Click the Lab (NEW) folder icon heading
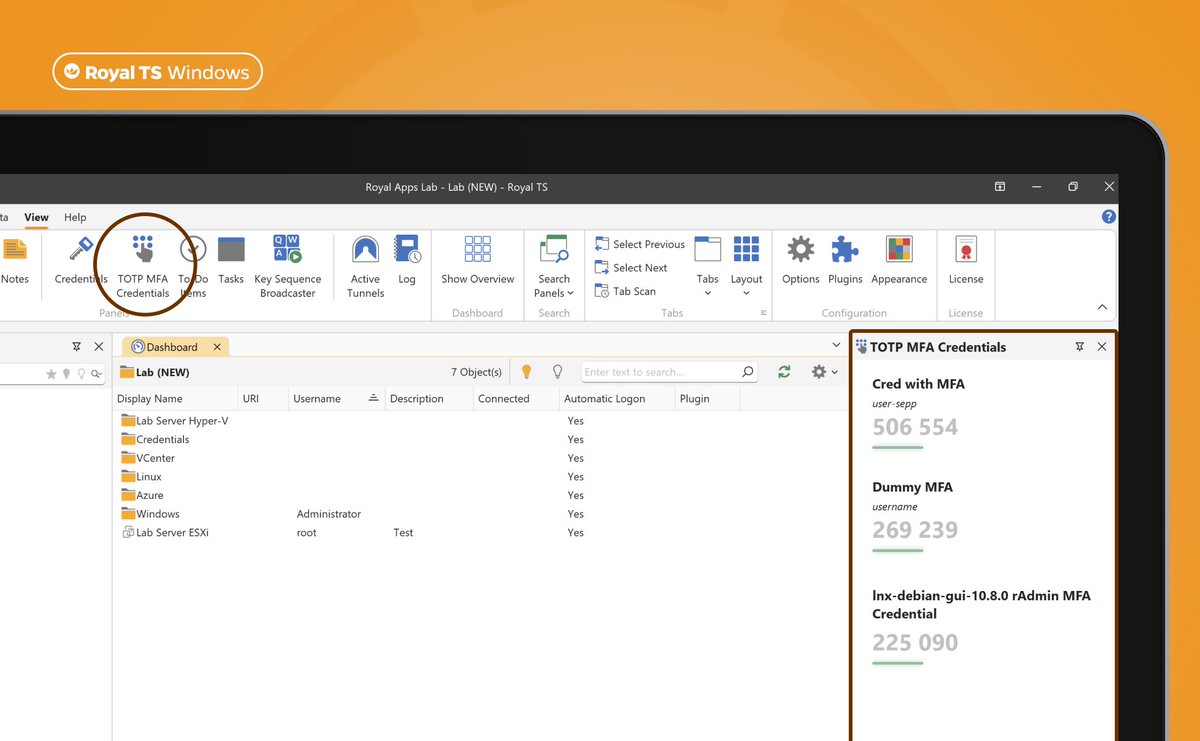 pos(127,372)
